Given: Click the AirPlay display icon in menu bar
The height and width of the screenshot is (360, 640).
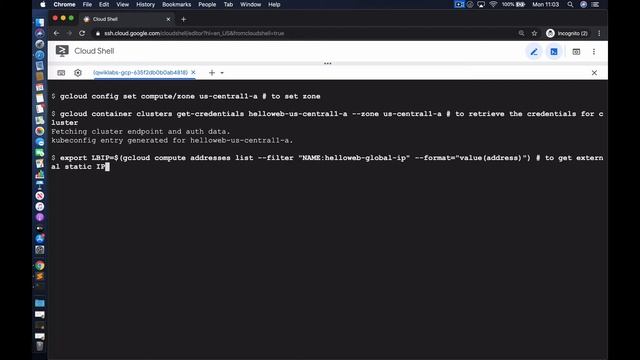Looking at the screenshot, I should (481, 4).
